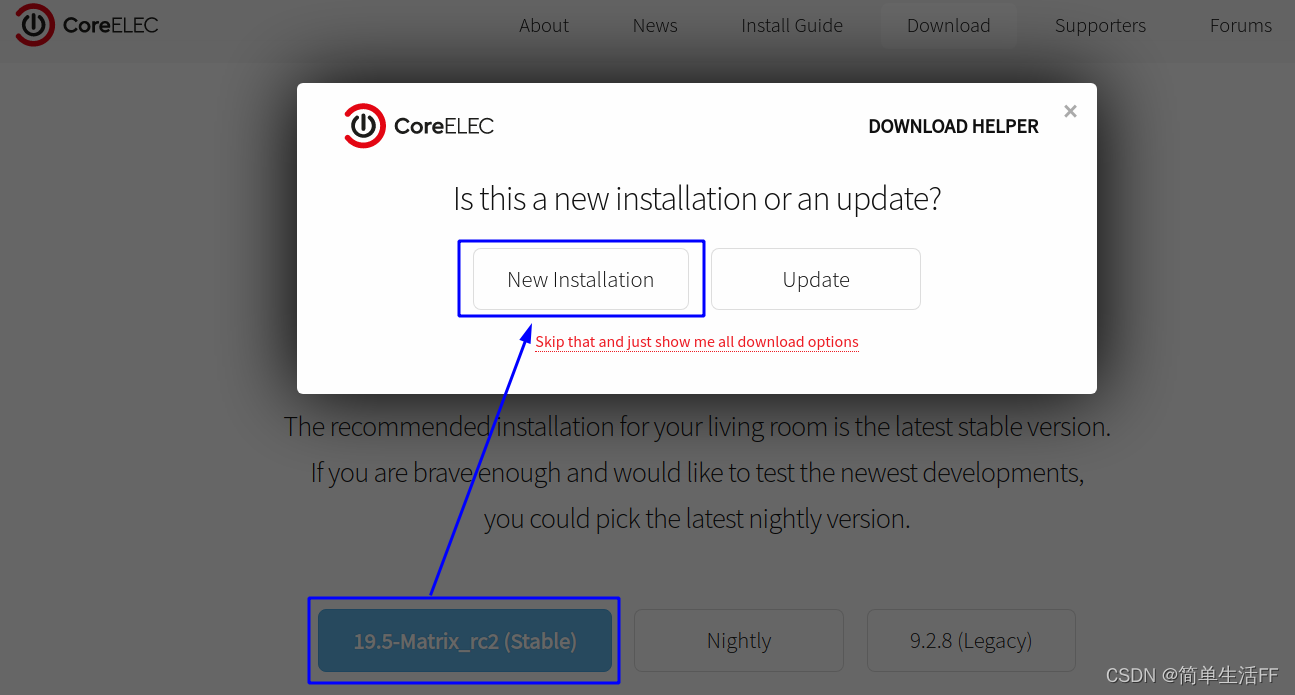Open the Install Guide page

click(792, 26)
